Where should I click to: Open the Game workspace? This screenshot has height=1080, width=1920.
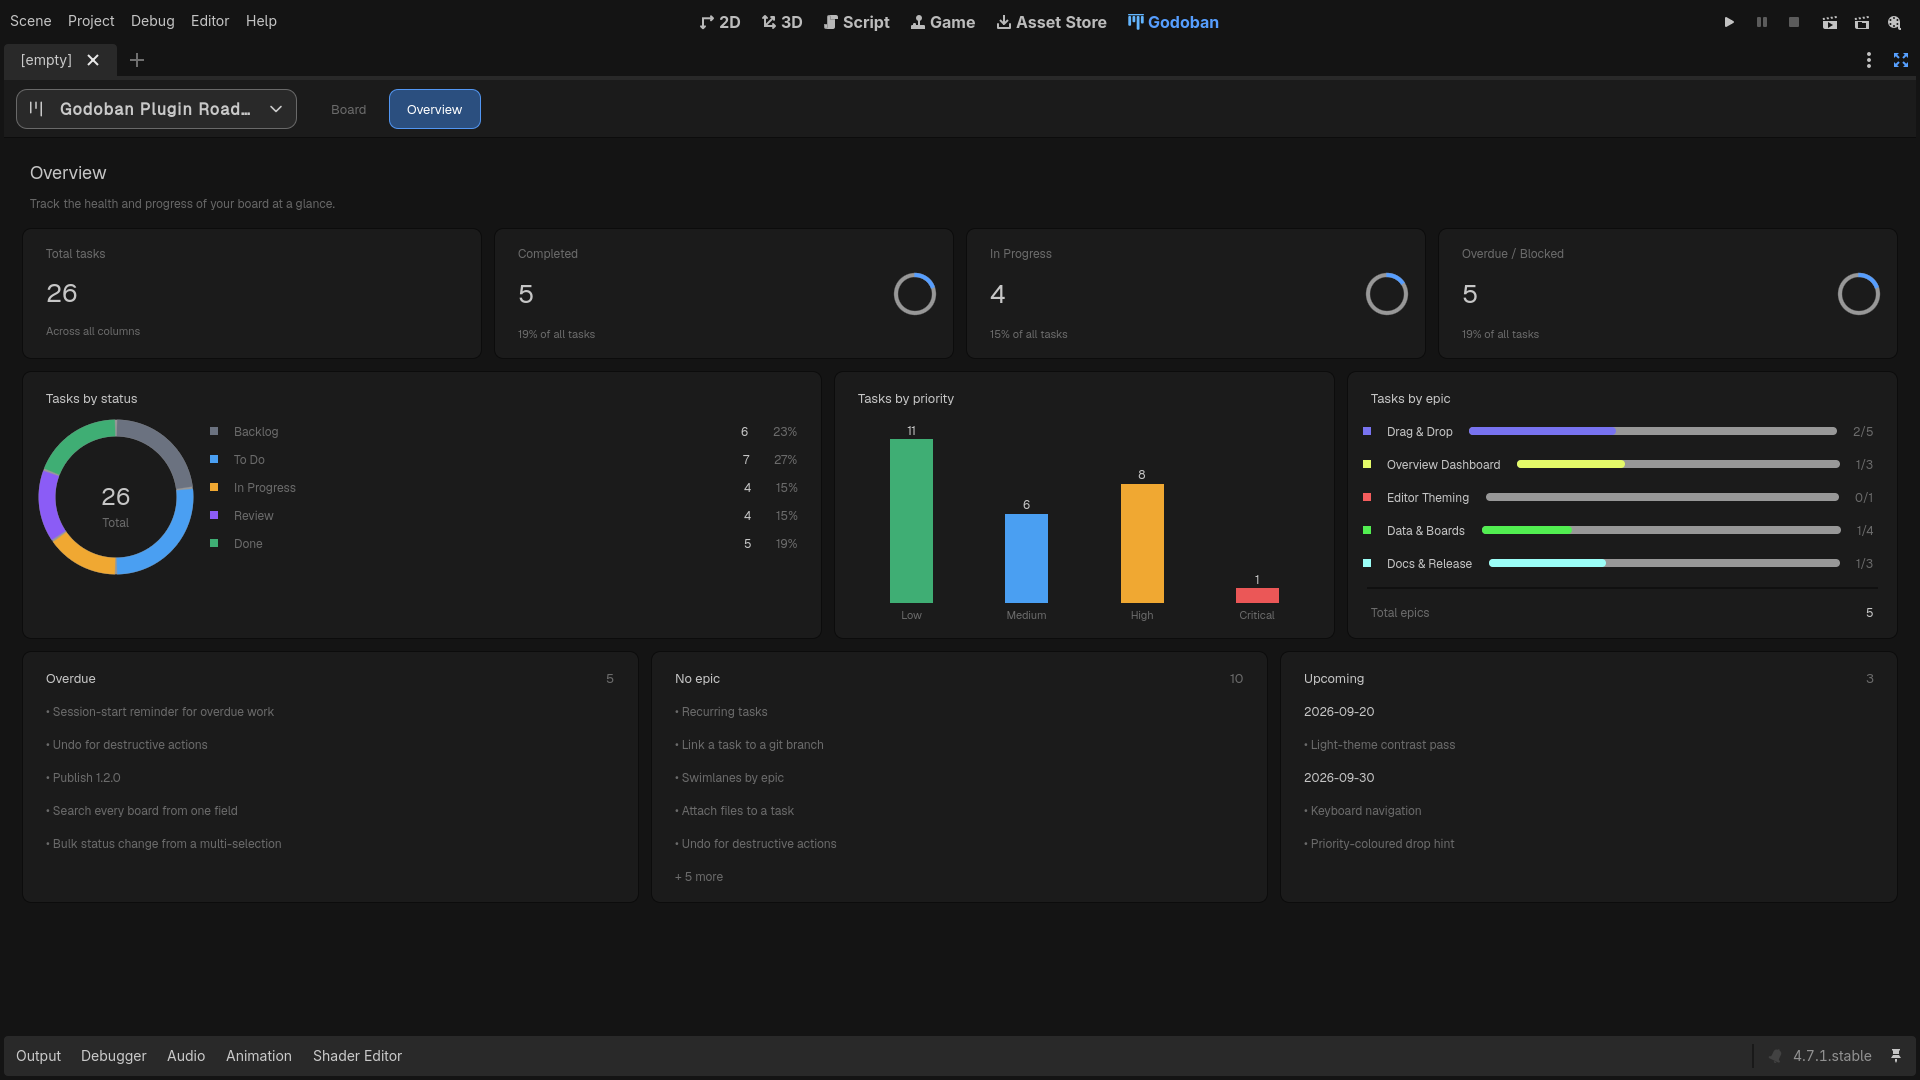pyautogui.click(x=942, y=22)
